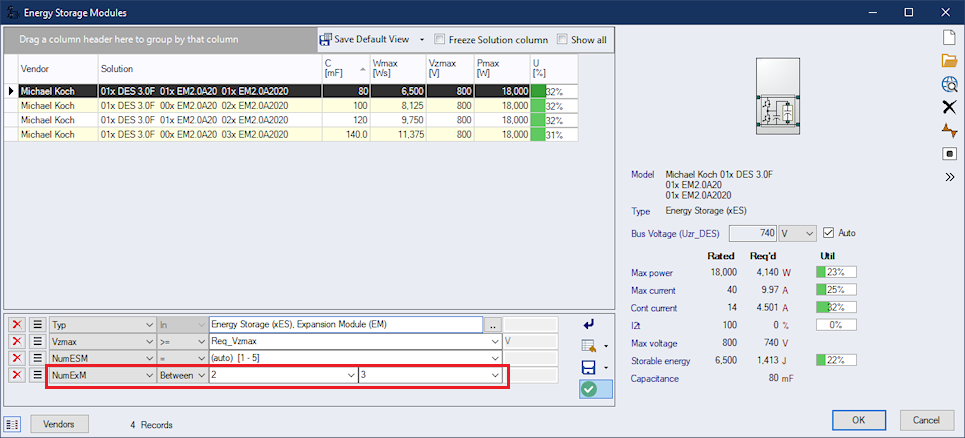Click column chooser icon in status bar
Image resolution: width=965 pixels, height=438 pixels.
click(x=14, y=424)
